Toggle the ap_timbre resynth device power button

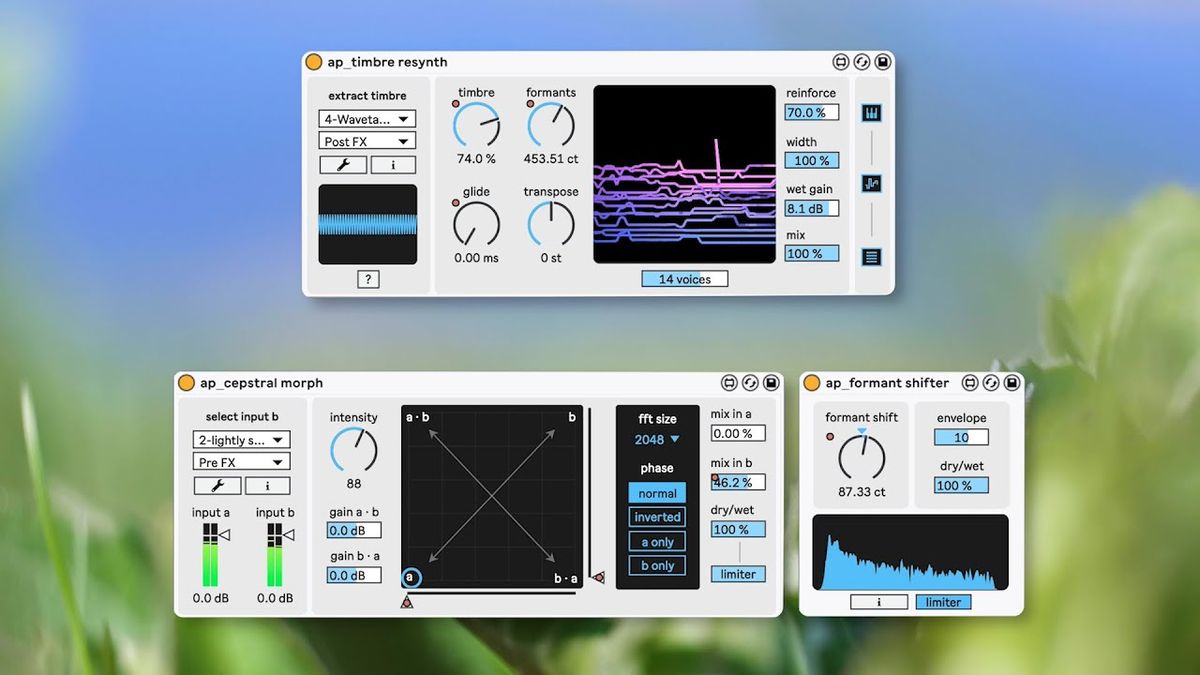point(314,62)
